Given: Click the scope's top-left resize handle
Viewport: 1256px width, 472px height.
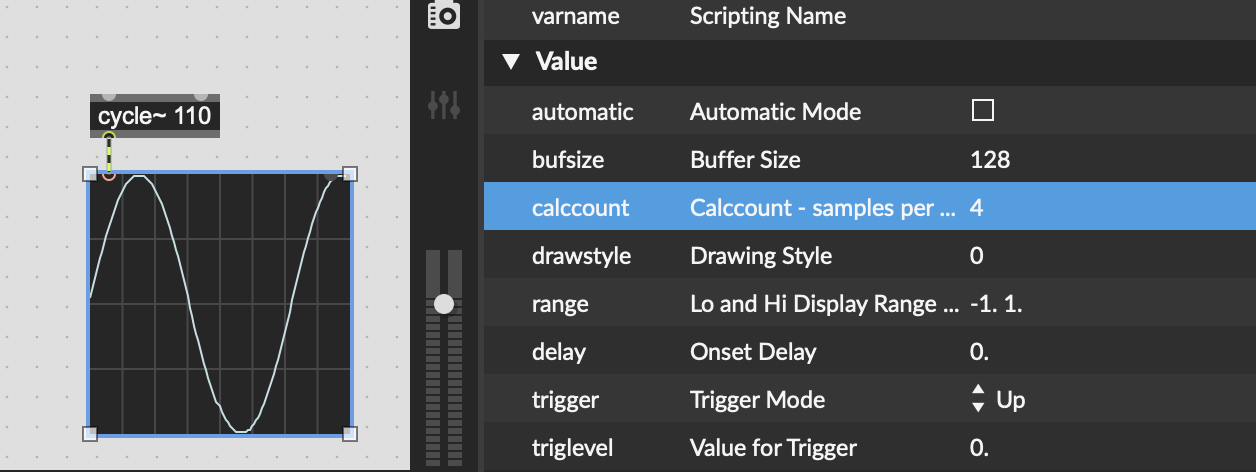Looking at the screenshot, I should 89,174.
